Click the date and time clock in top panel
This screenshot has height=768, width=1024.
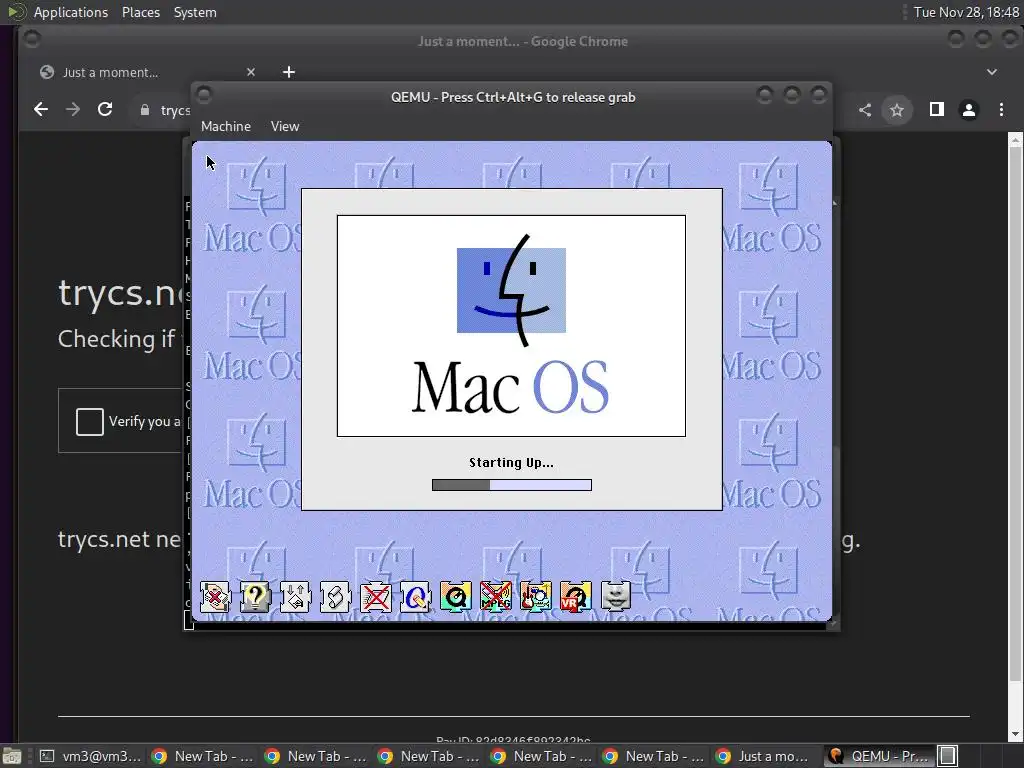click(966, 12)
